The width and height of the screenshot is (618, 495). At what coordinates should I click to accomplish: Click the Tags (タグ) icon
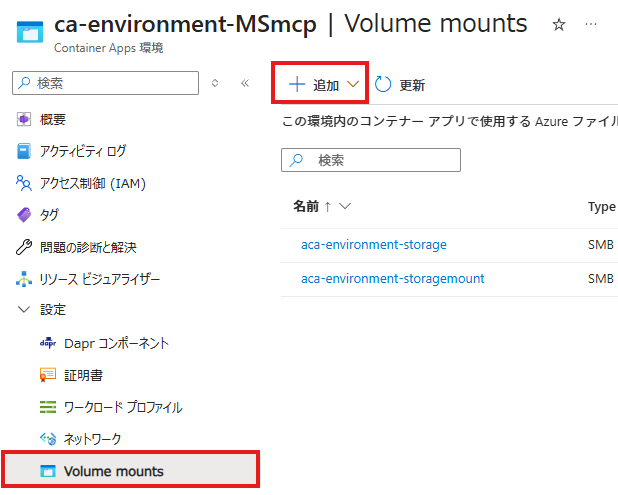tap(25, 215)
